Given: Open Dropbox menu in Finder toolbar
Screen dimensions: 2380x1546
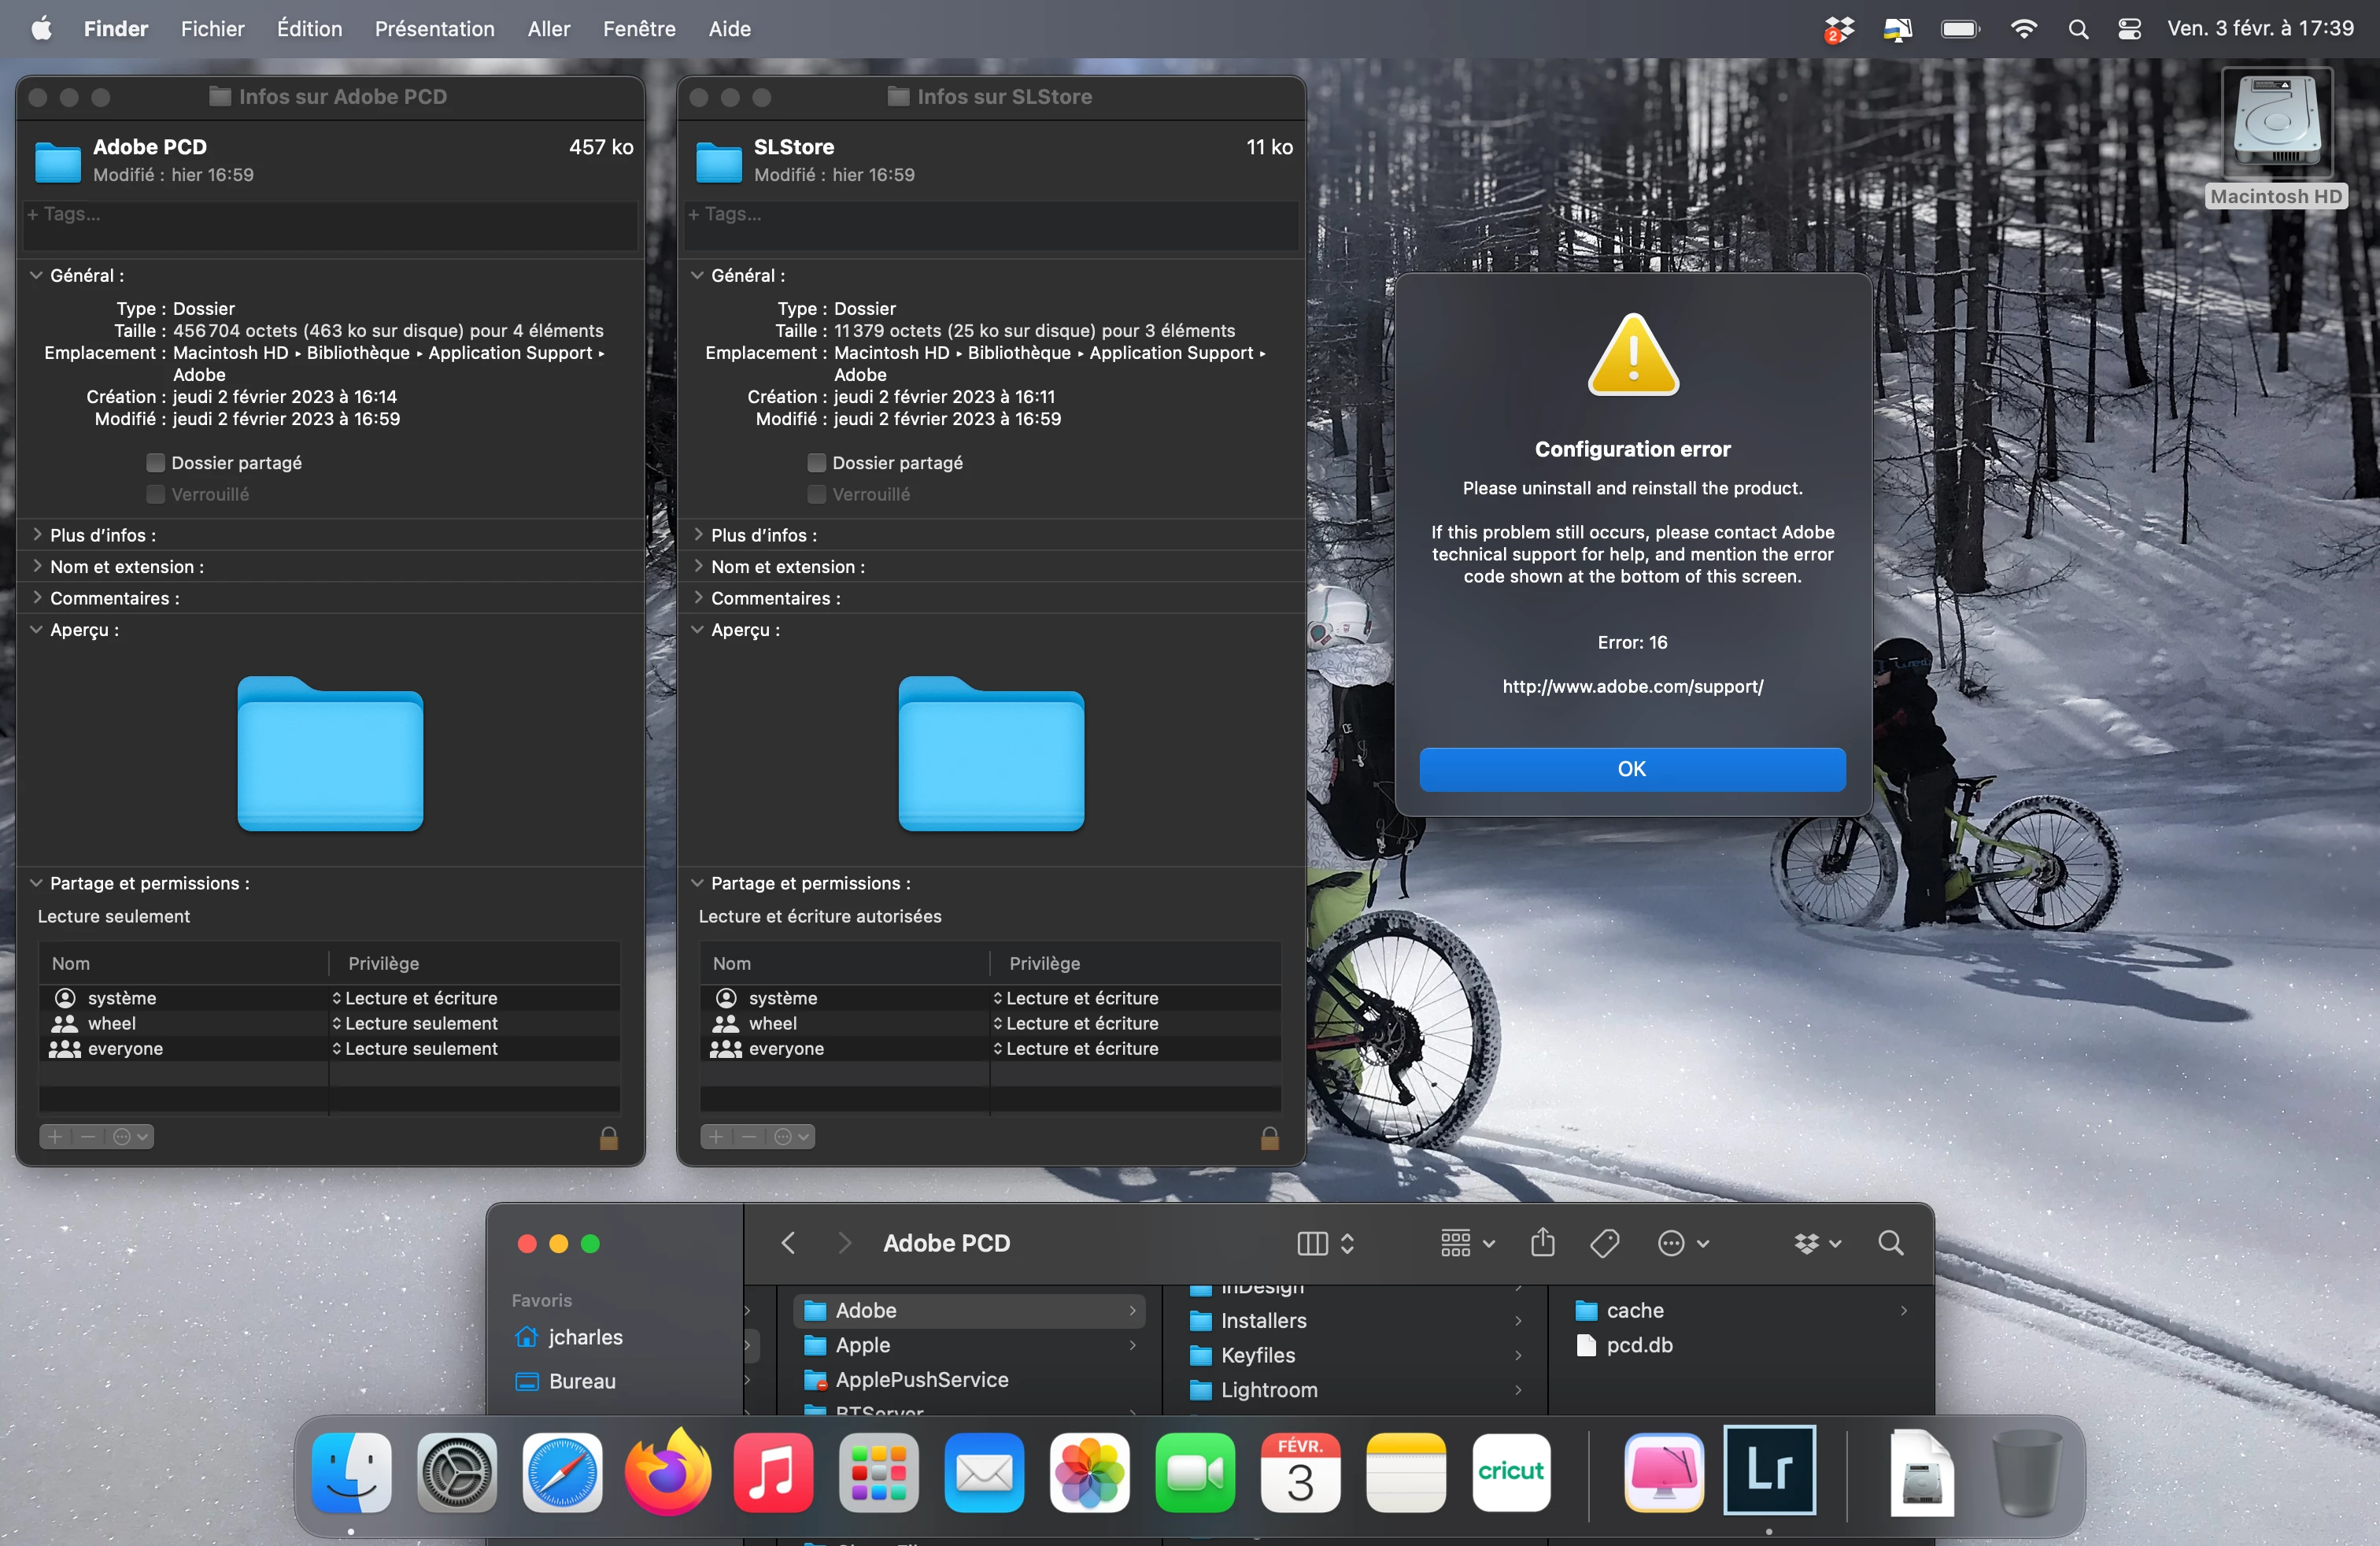Looking at the screenshot, I should [1816, 1243].
